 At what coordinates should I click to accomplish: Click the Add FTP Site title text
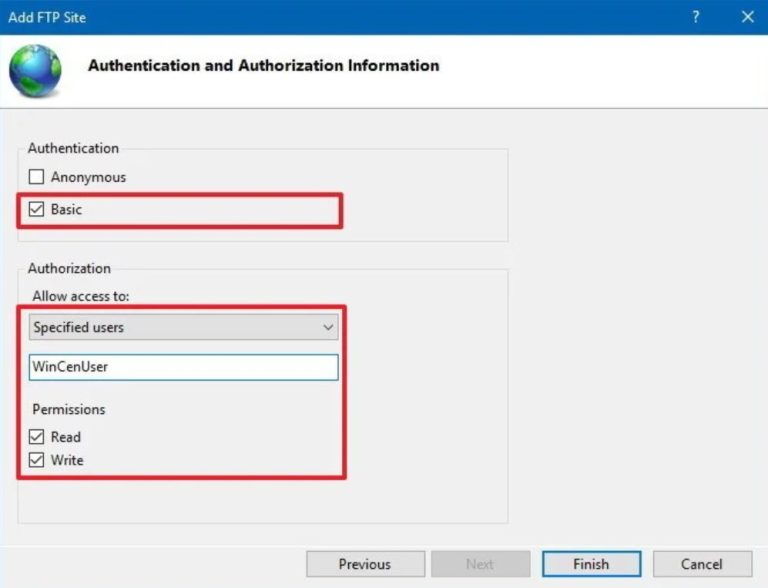point(47,18)
